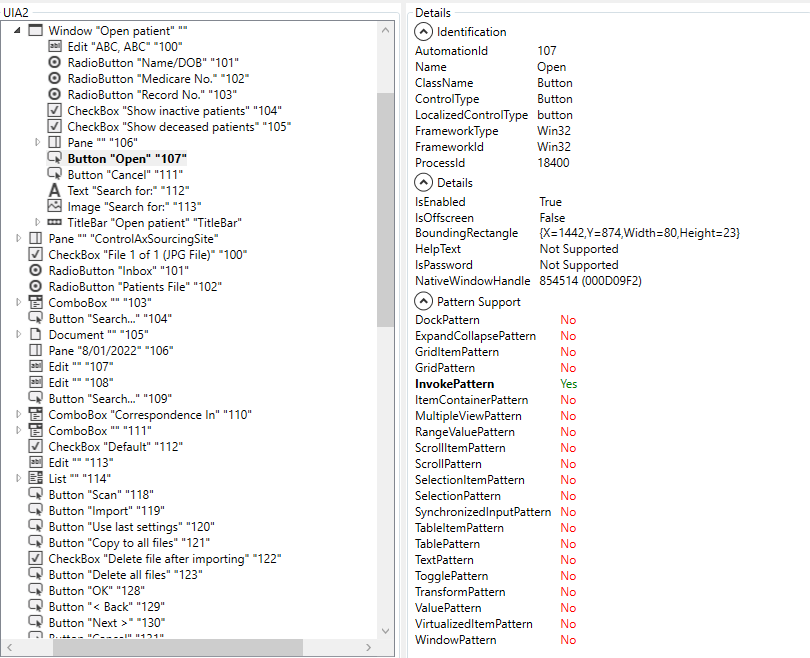Click the Text icon for Text "Search for:"
This screenshot has width=810, height=658.
[55, 190]
